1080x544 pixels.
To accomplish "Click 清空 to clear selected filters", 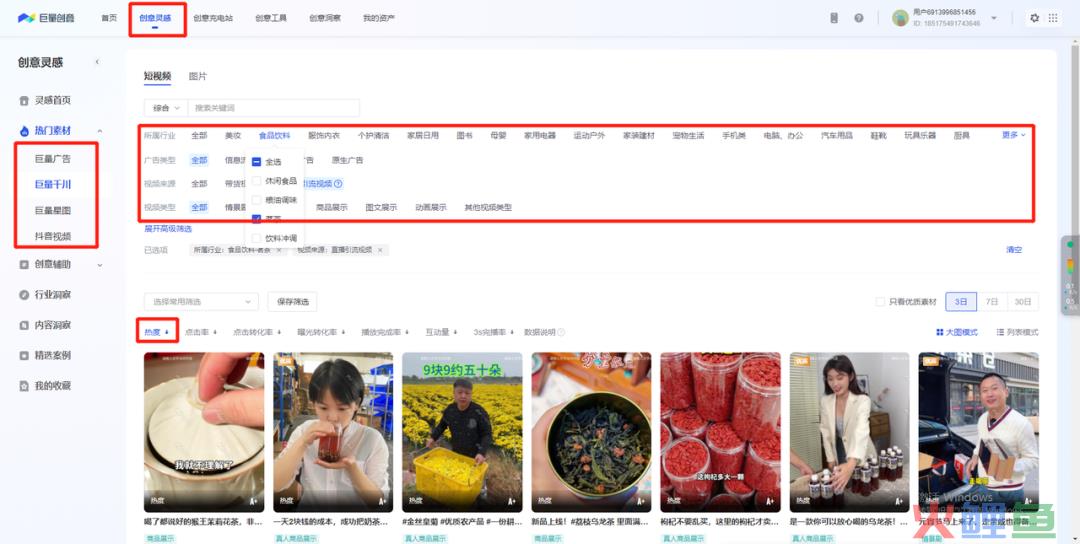I will (x=1015, y=250).
